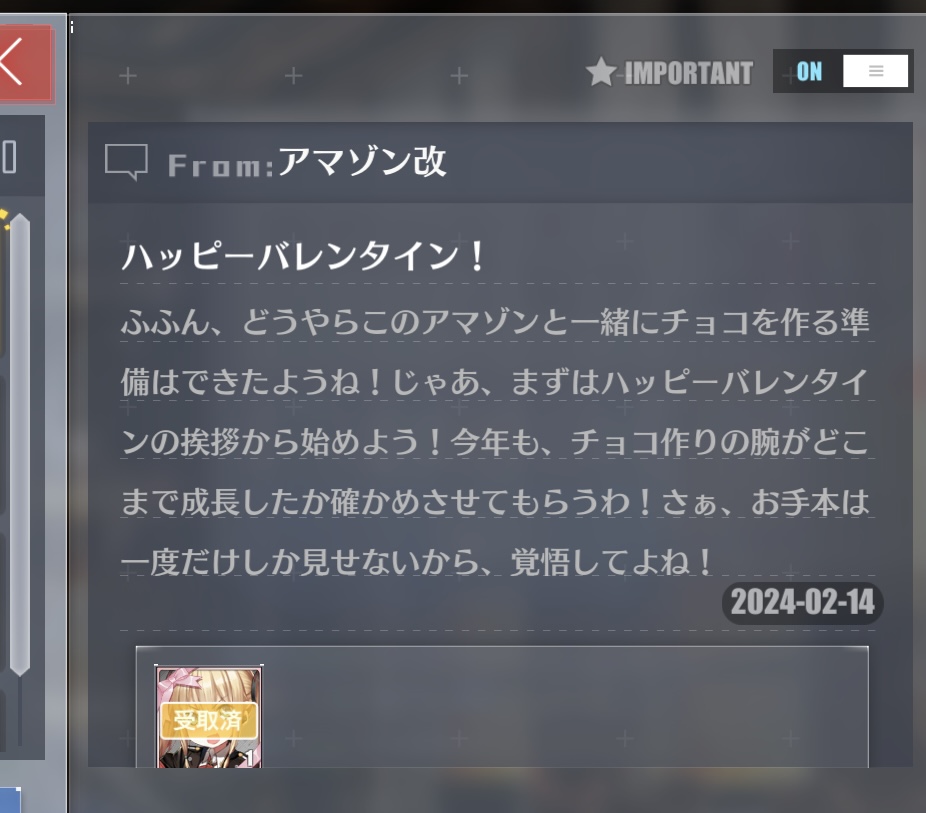Image resolution: width=926 pixels, height=813 pixels.
Task: Click the left mail list scrollbar thumb
Action: (x=20, y=445)
